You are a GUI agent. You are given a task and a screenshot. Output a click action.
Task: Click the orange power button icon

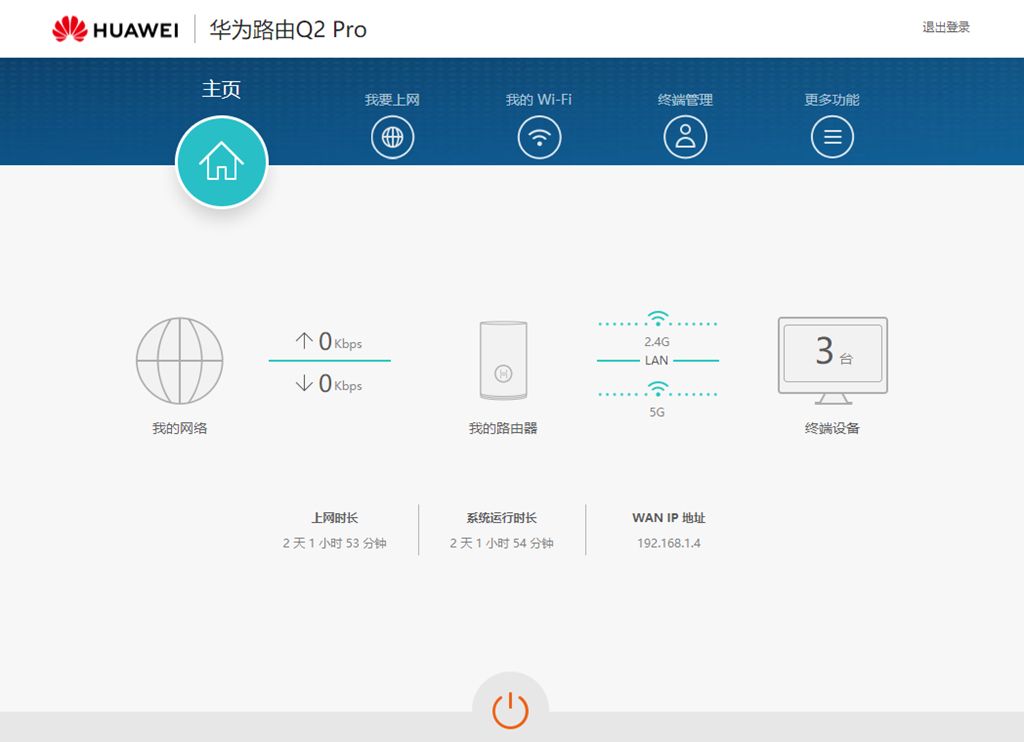[510, 710]
